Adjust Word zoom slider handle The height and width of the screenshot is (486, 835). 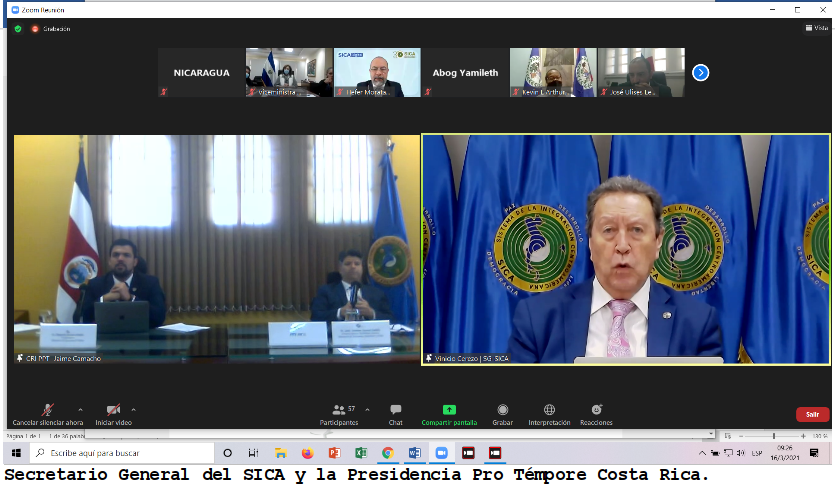774,436
